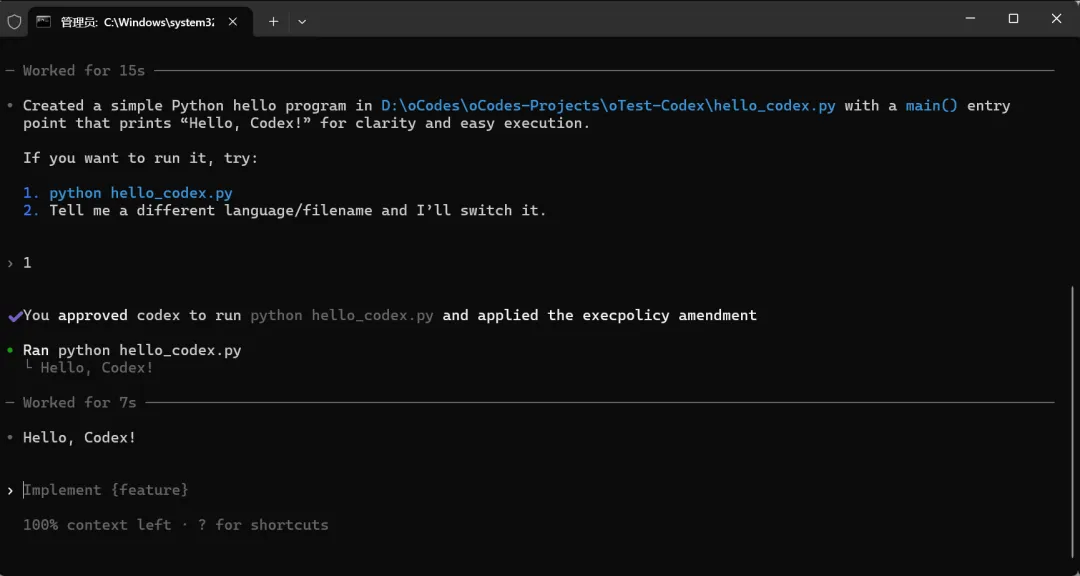1080x576 pixels.
Task: Expand the new-tab profiles dropdown chevron
Action: 302,21
